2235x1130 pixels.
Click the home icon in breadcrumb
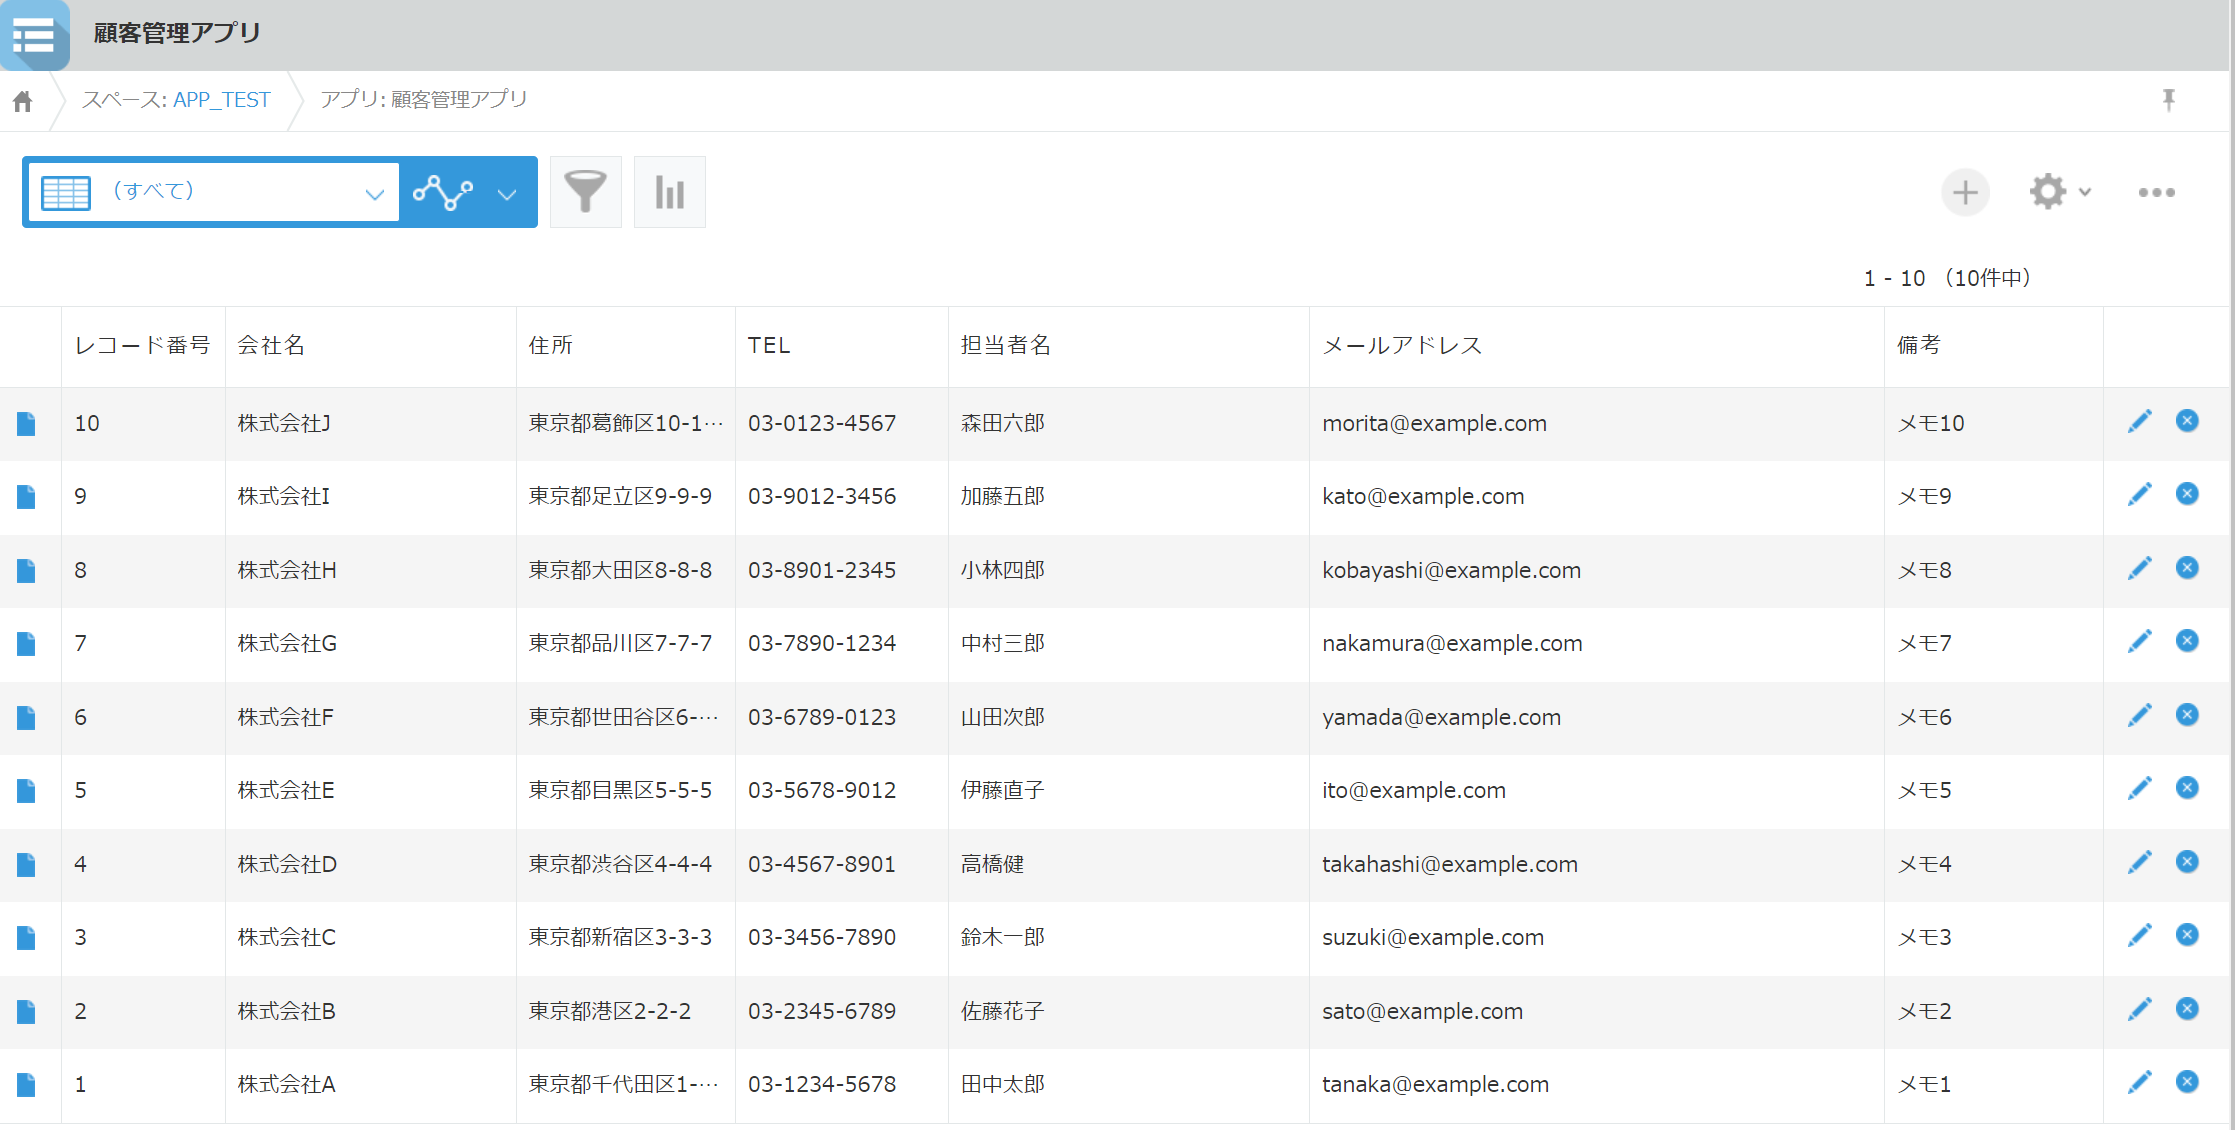[x=23, y=101]
